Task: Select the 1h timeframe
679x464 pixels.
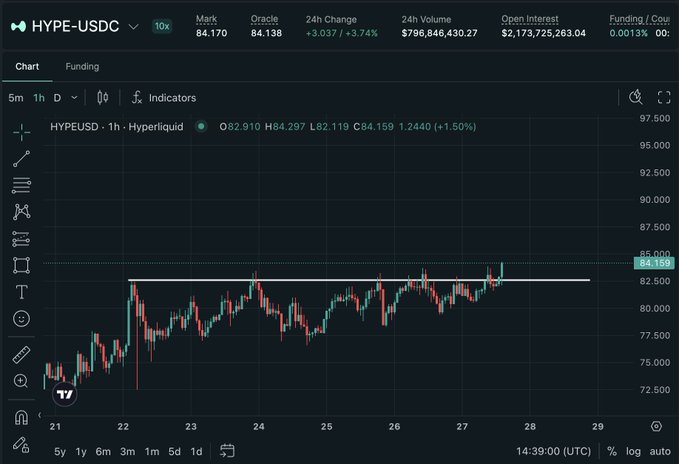Action: pyautogui.click(x=39, y=98)
